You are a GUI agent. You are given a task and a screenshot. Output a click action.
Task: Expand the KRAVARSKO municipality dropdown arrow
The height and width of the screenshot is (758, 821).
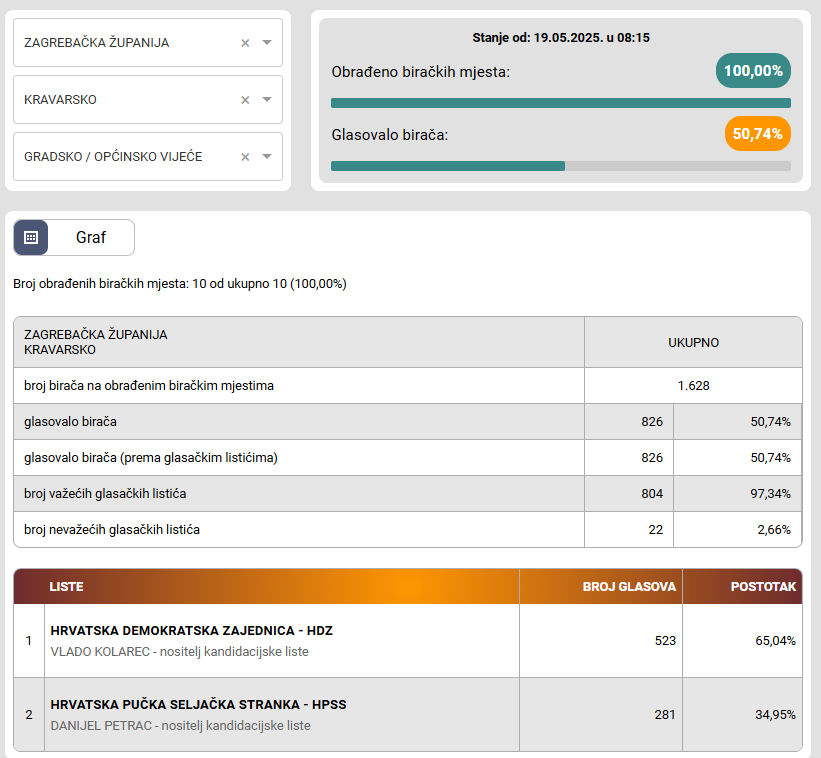click(267, 100)
